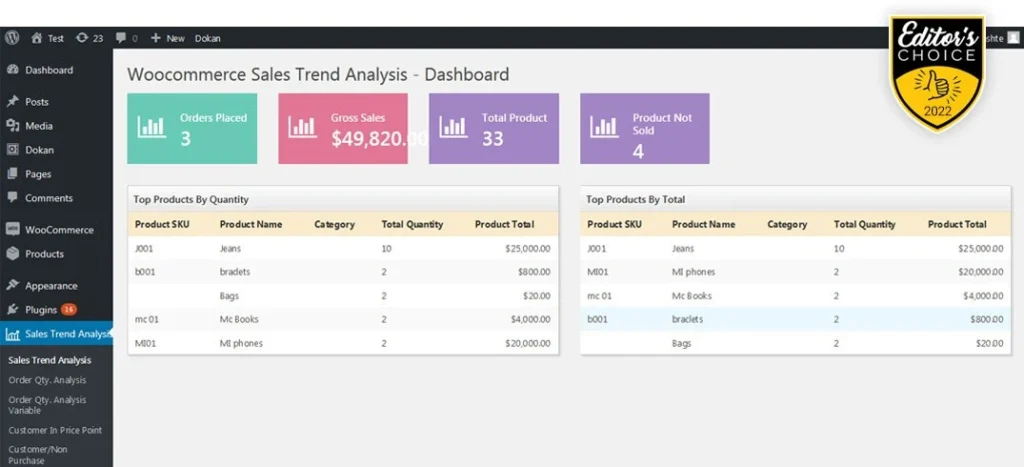
Task: Sort by Total Quantity in Top Products By Quantity
Action: click(412, 225)
